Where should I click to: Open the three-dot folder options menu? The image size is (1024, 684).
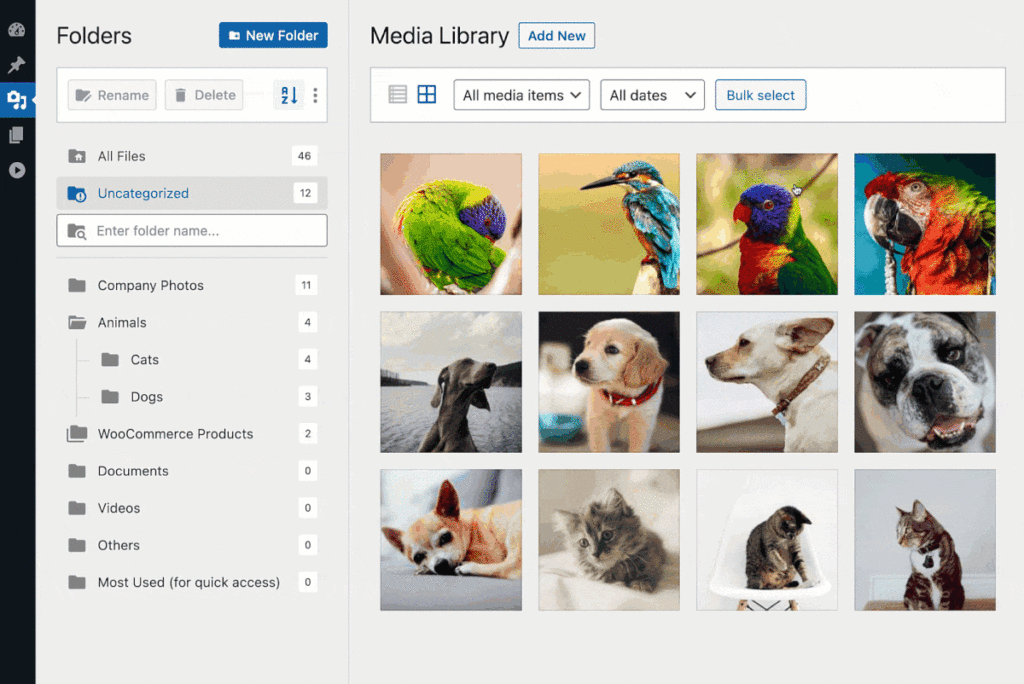click(315, 95)
